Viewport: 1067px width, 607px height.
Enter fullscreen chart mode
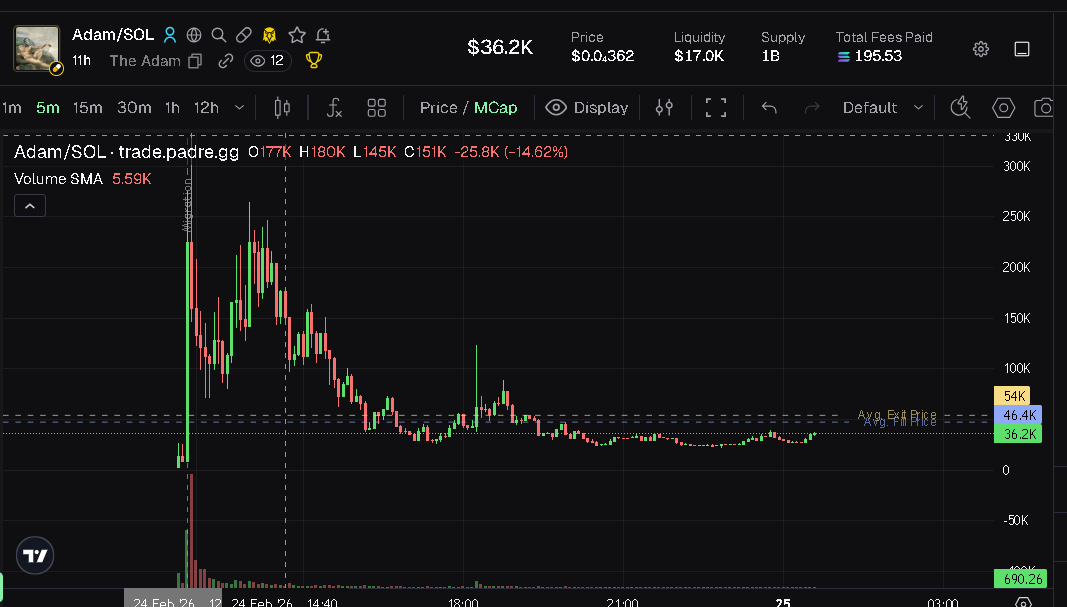click(x=715, y=108)
